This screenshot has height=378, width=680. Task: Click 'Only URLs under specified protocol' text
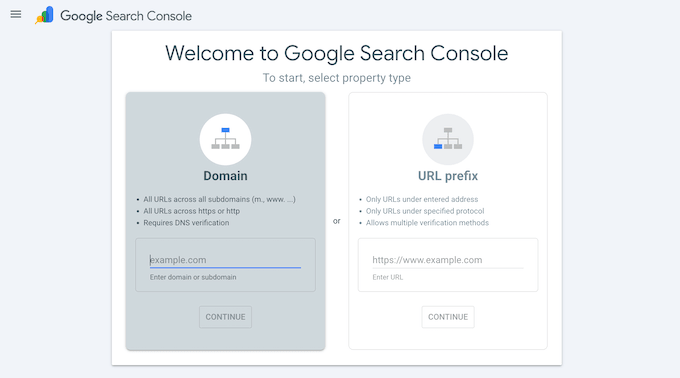pyautogui.click(x=425, y=211)
